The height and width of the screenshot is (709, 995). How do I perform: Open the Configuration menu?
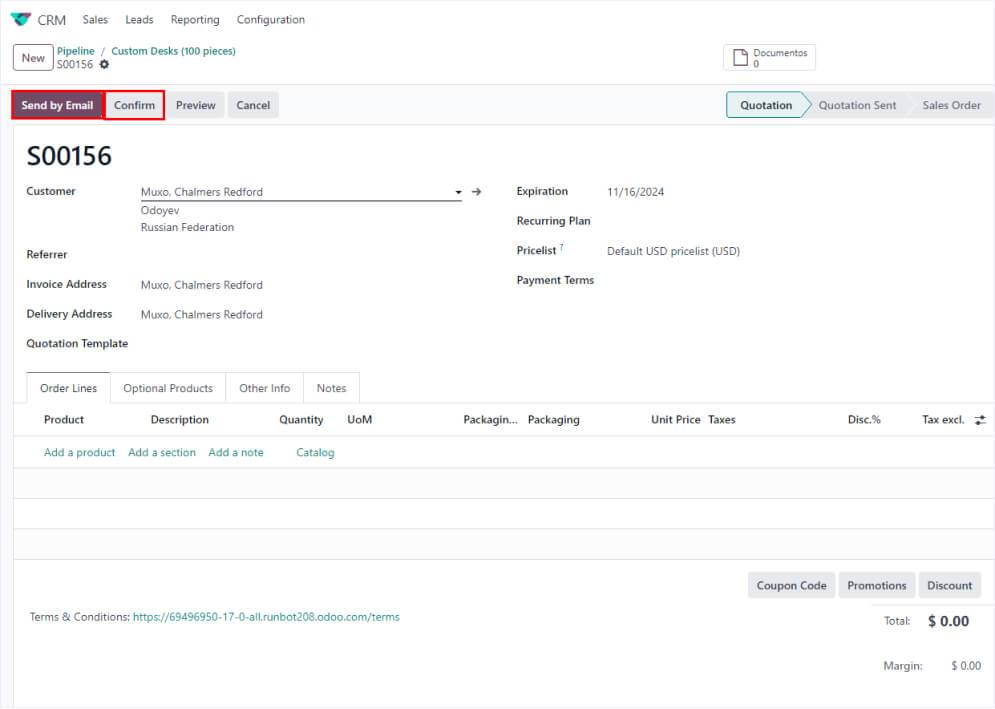[x=270, y=20]
